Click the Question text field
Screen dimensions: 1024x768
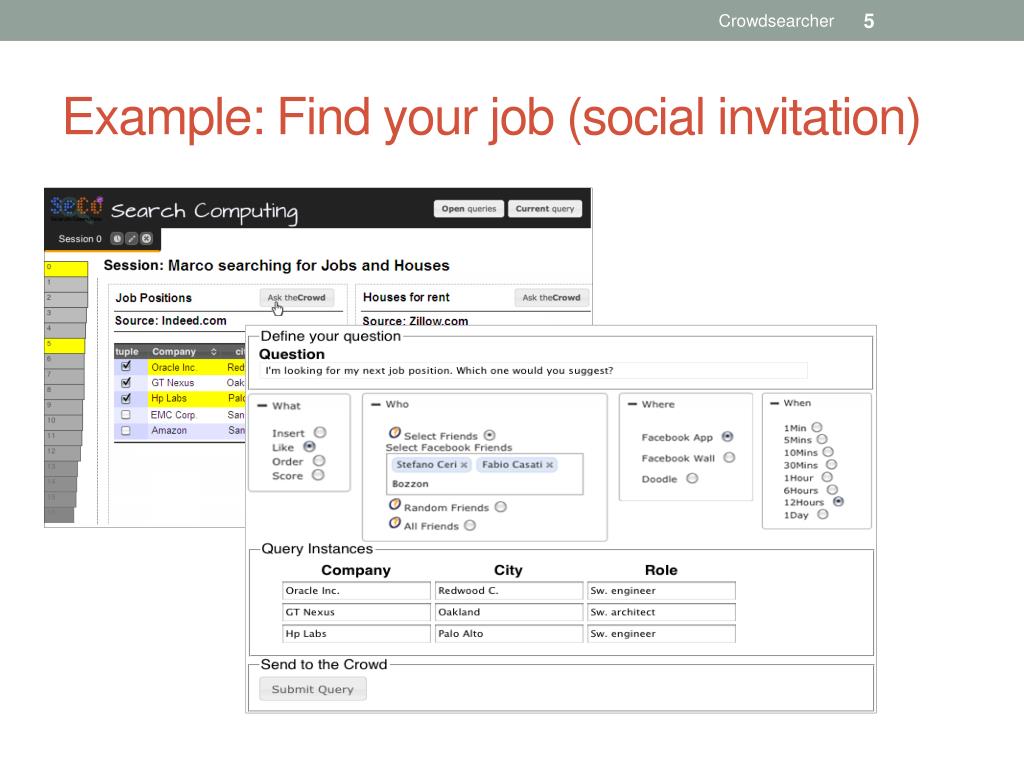534,371
